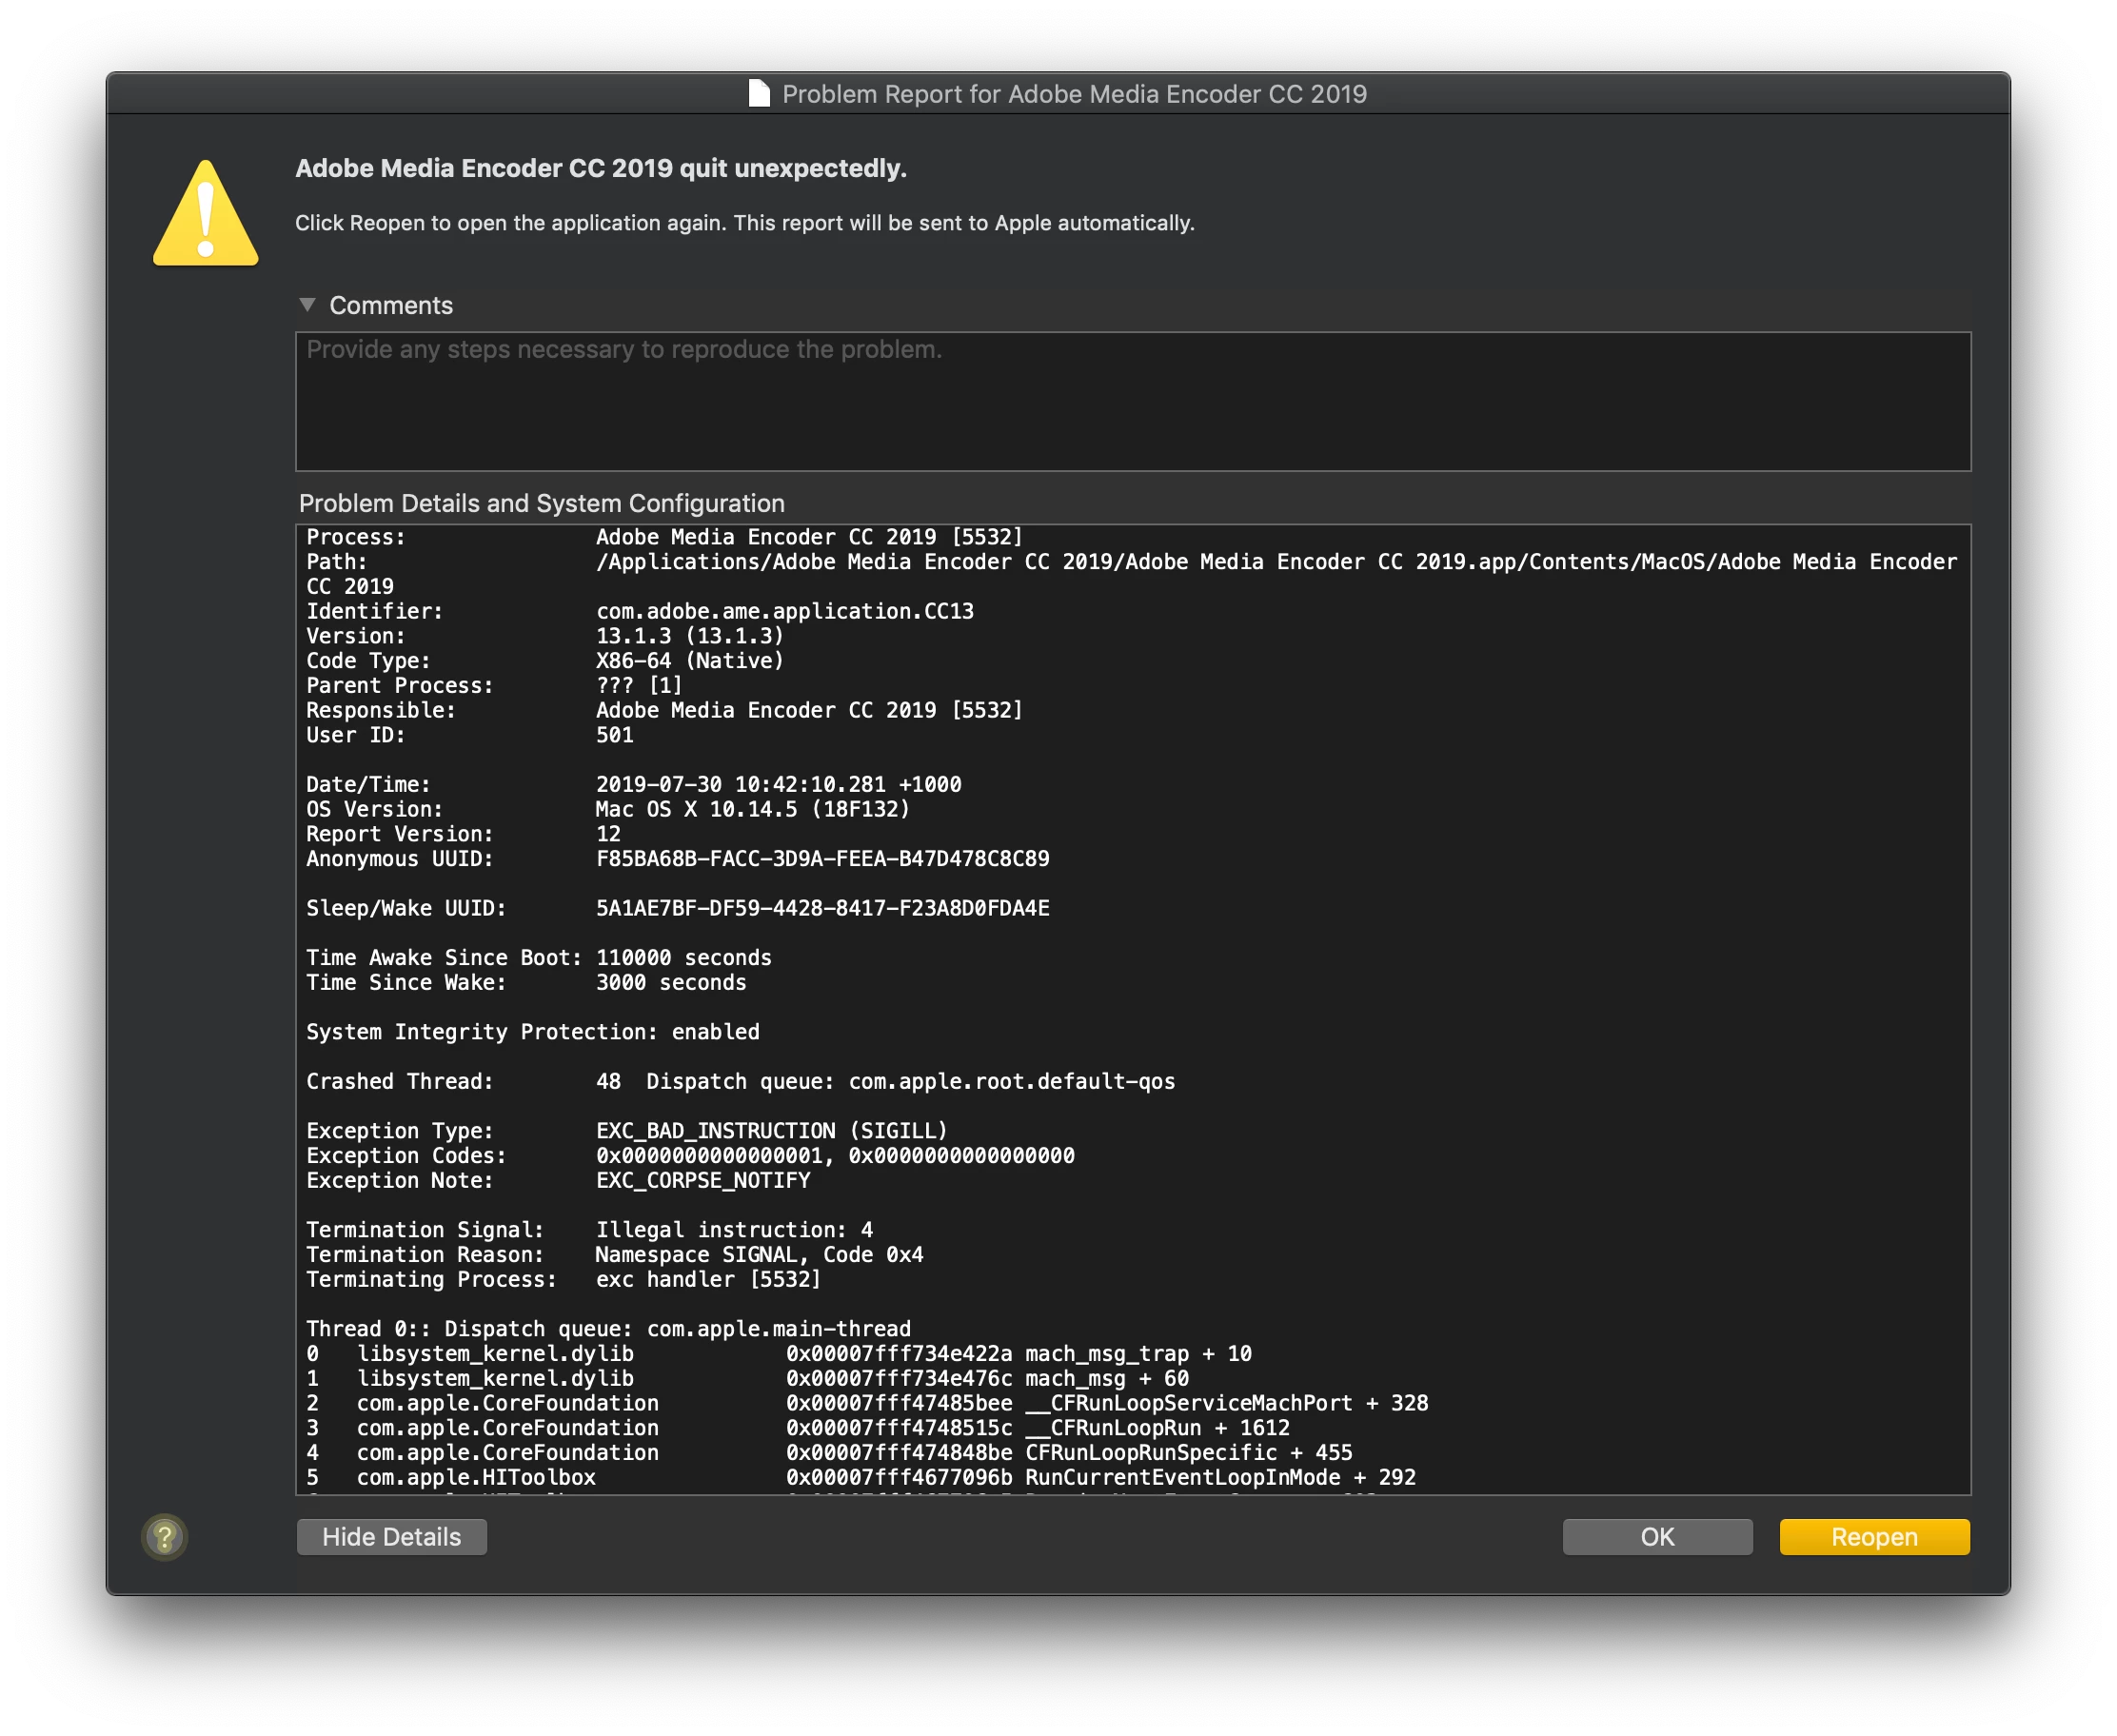This screenshot has width=2117, height=1736.
Task: Click into the comments text field
Action: (x=1132, y=402)
